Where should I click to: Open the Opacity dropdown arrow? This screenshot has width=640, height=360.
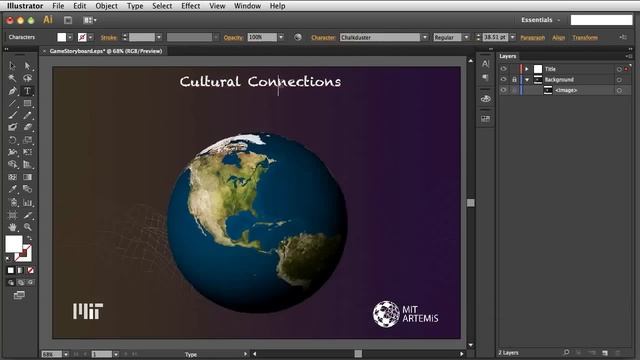(281, 37)
